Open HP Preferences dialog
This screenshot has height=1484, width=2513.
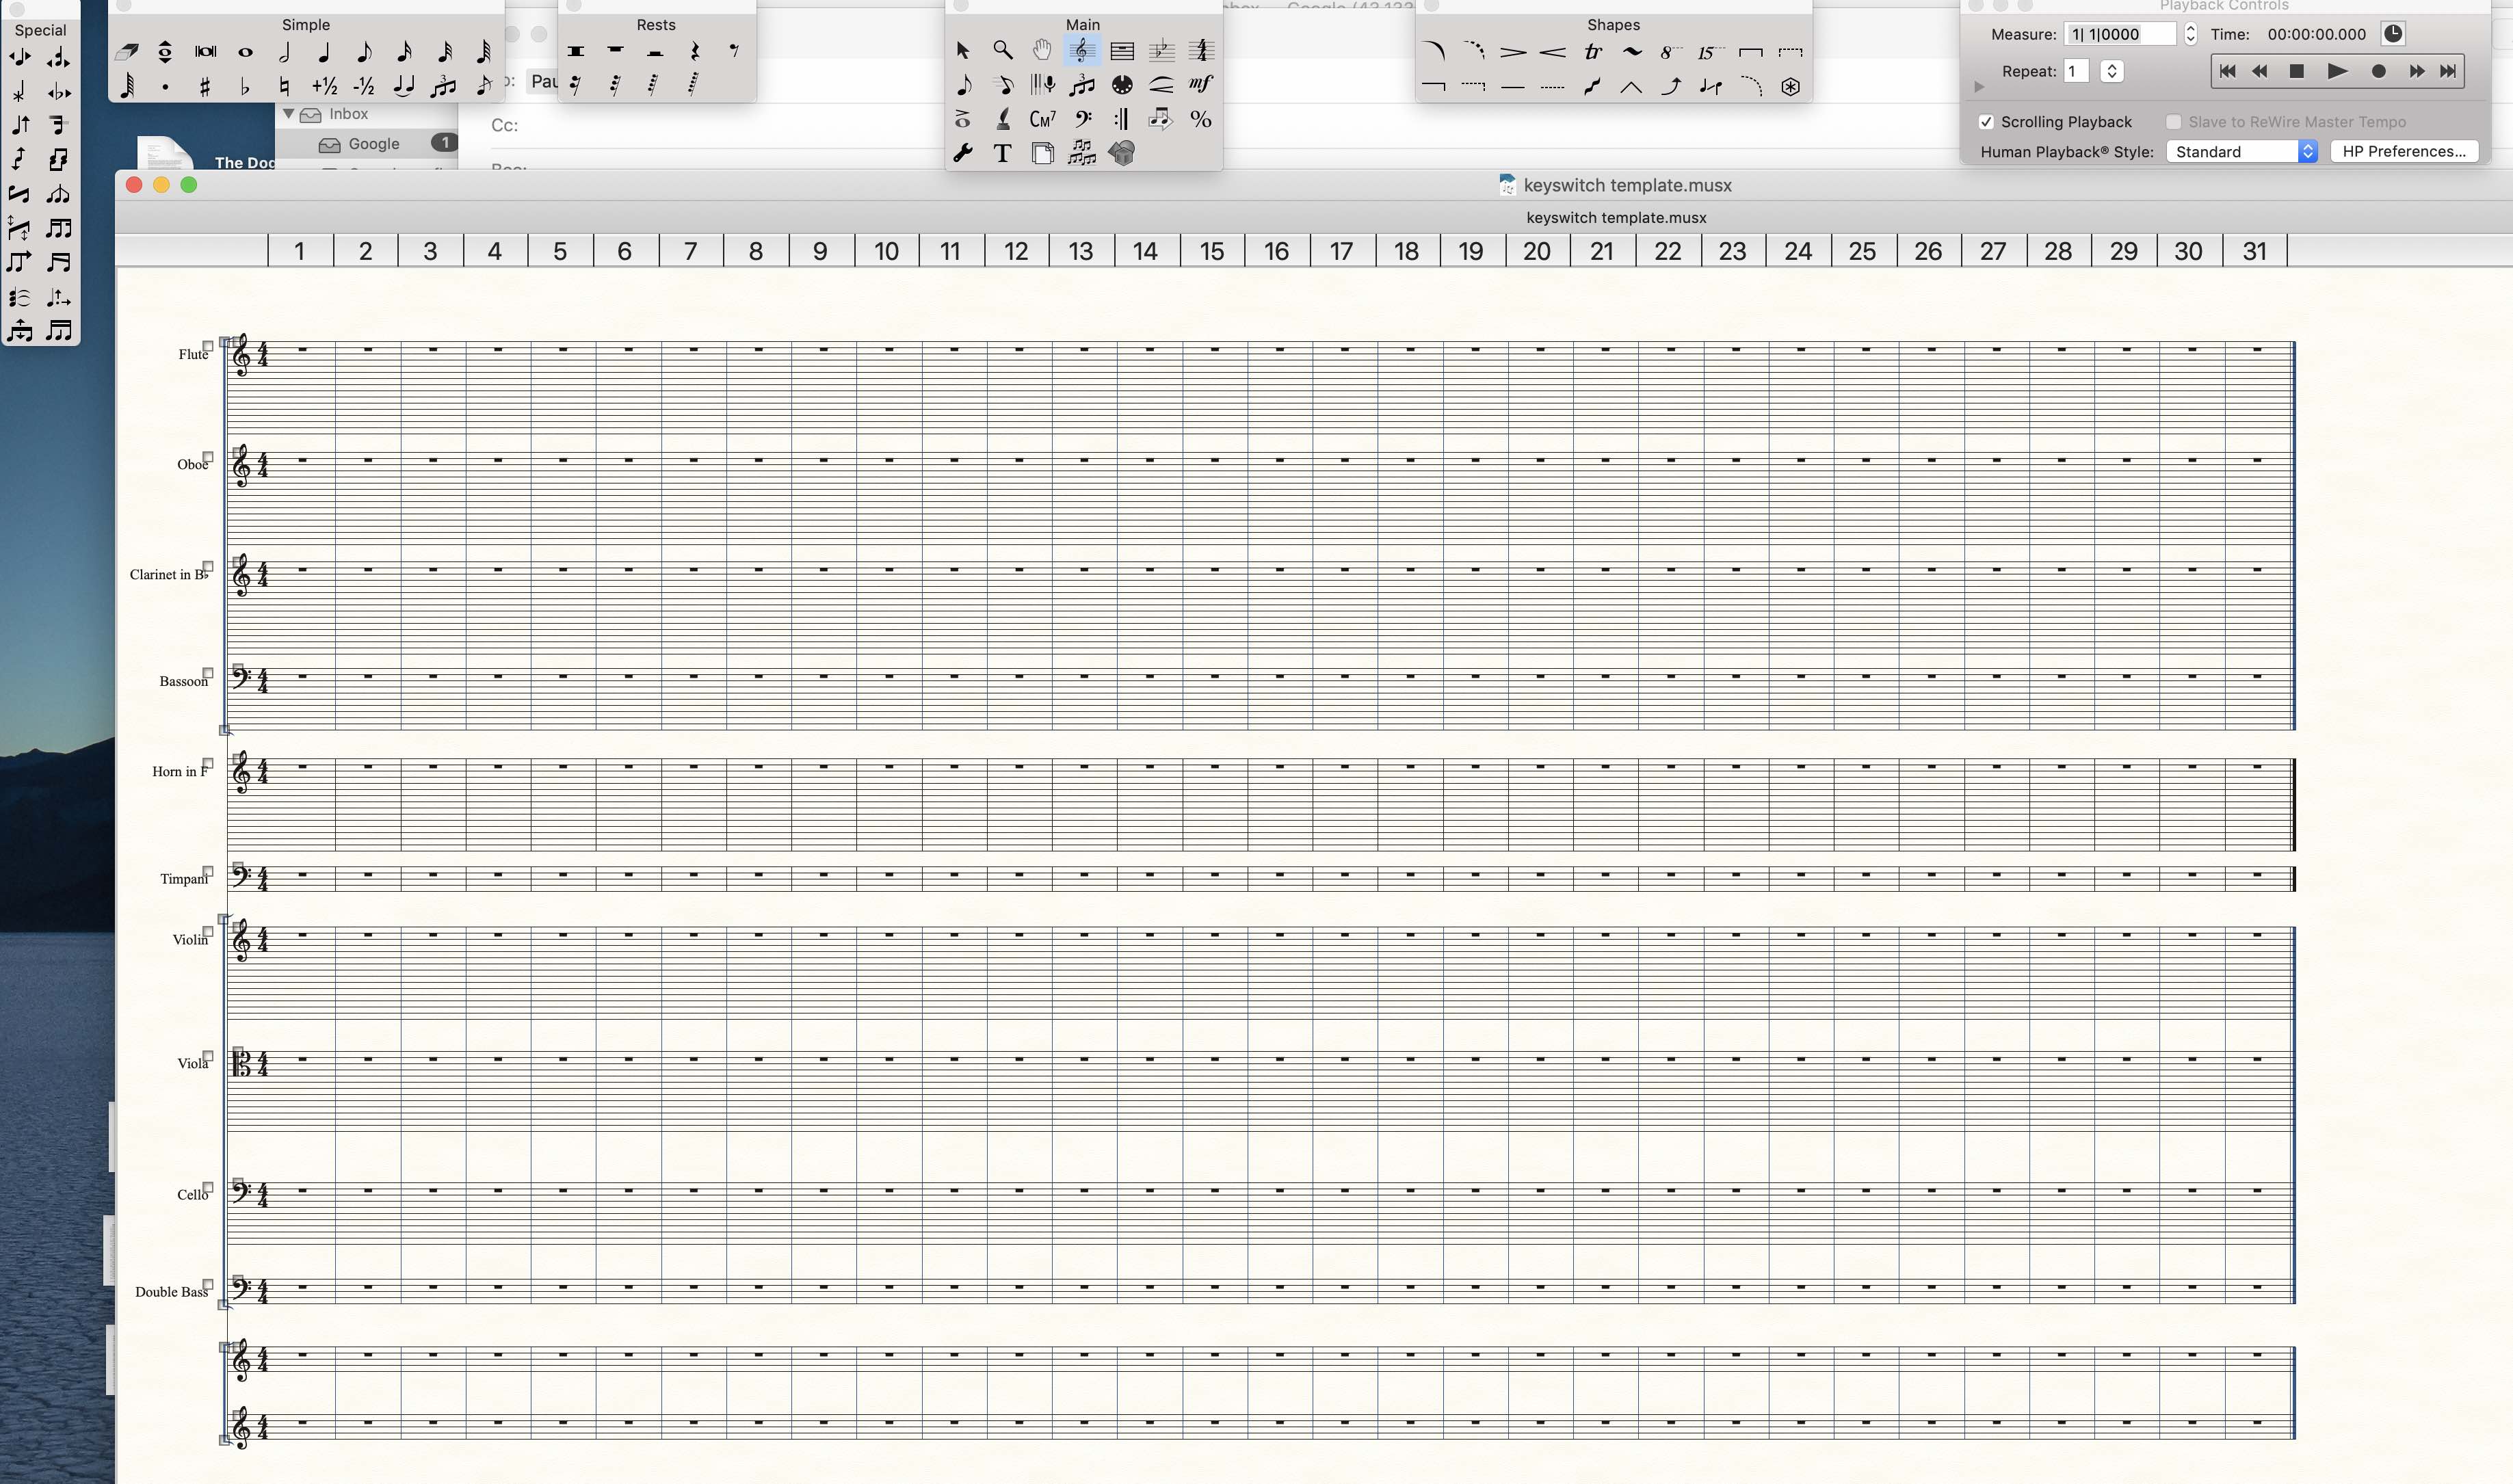point(2403,152)
